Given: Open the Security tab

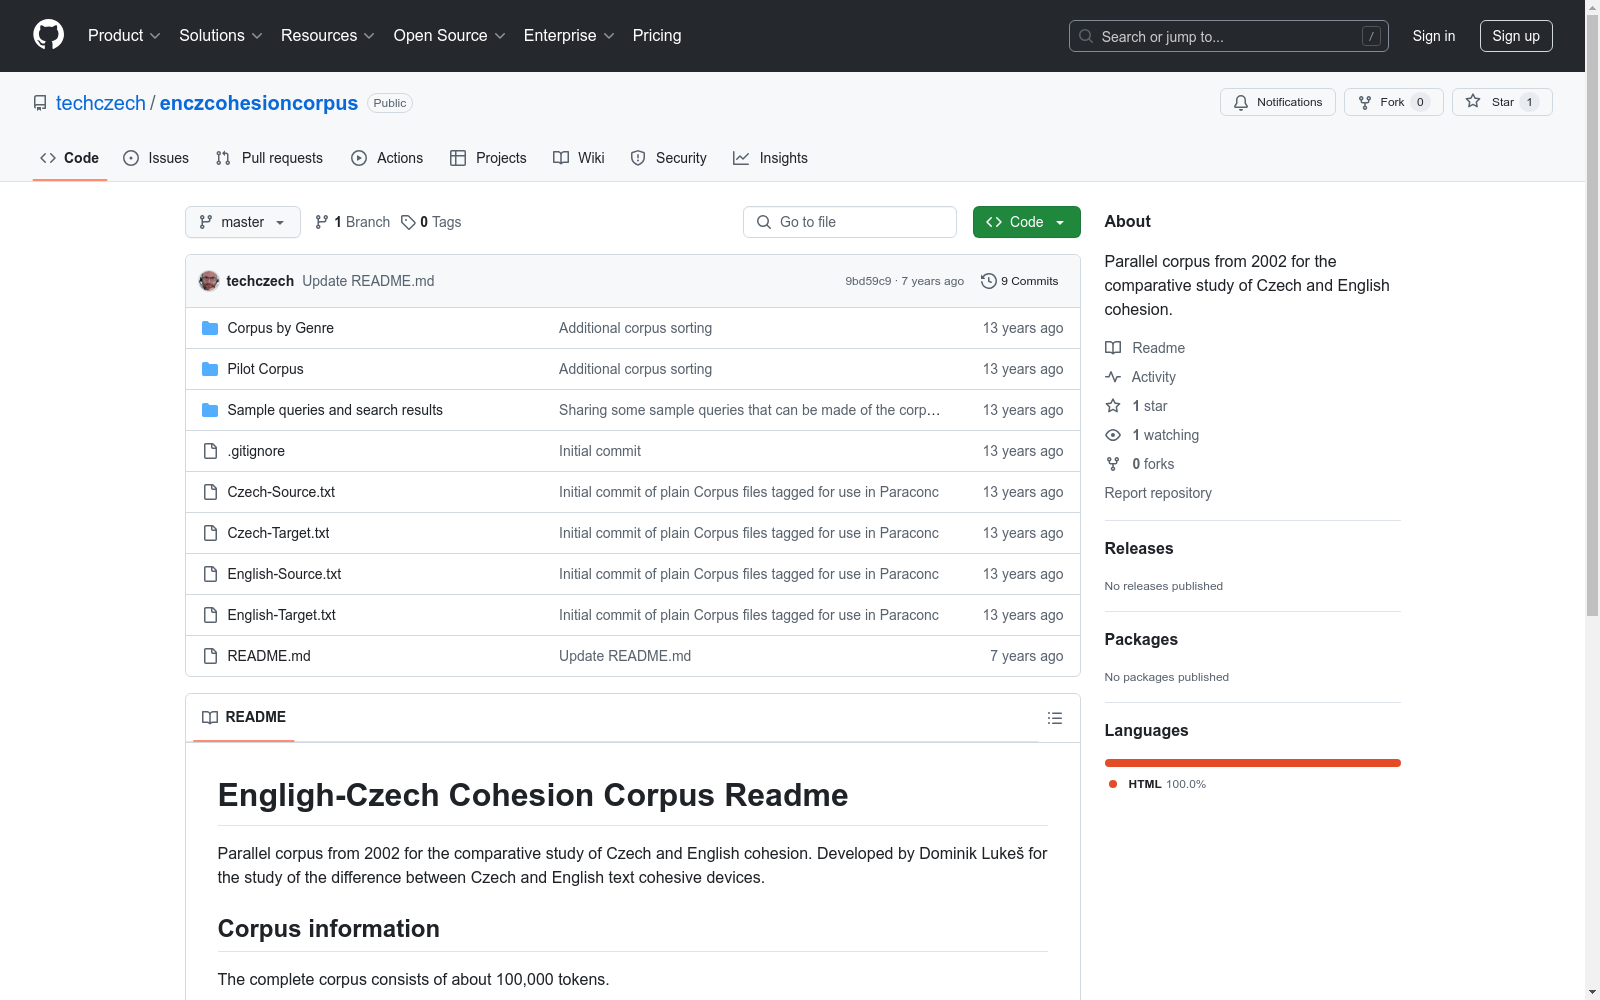Looking at the screenshot, I should pyautogui.click(x=669, y=158).
